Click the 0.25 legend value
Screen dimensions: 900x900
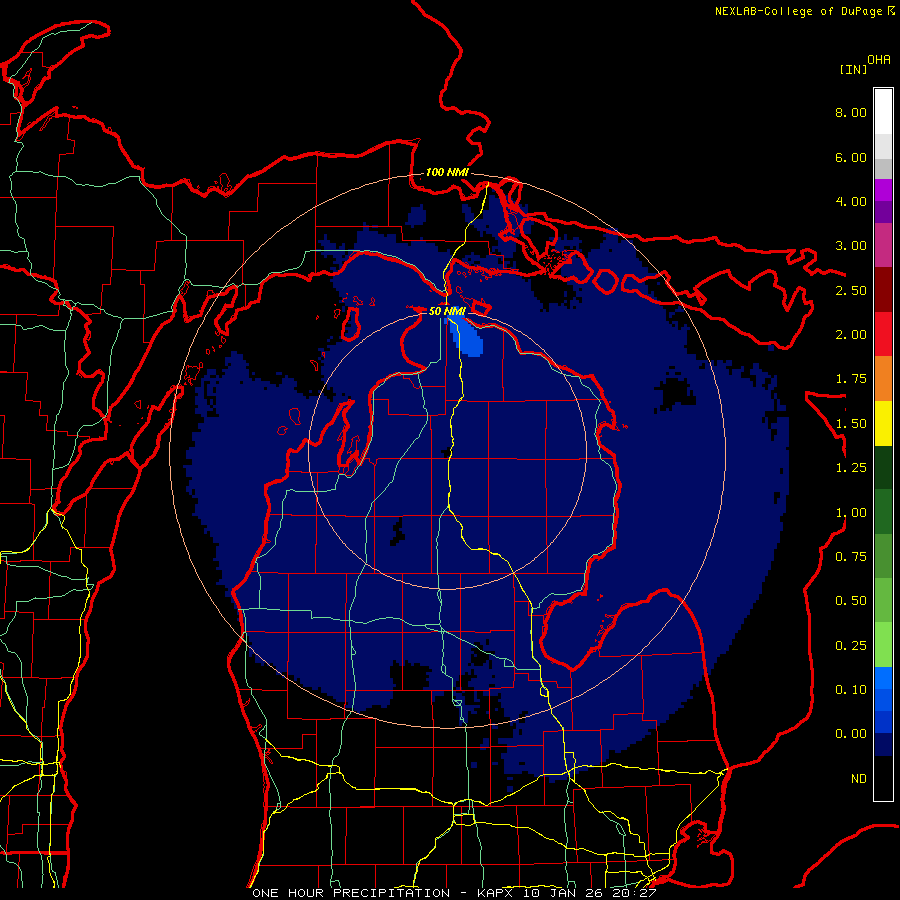click(851, 646)
